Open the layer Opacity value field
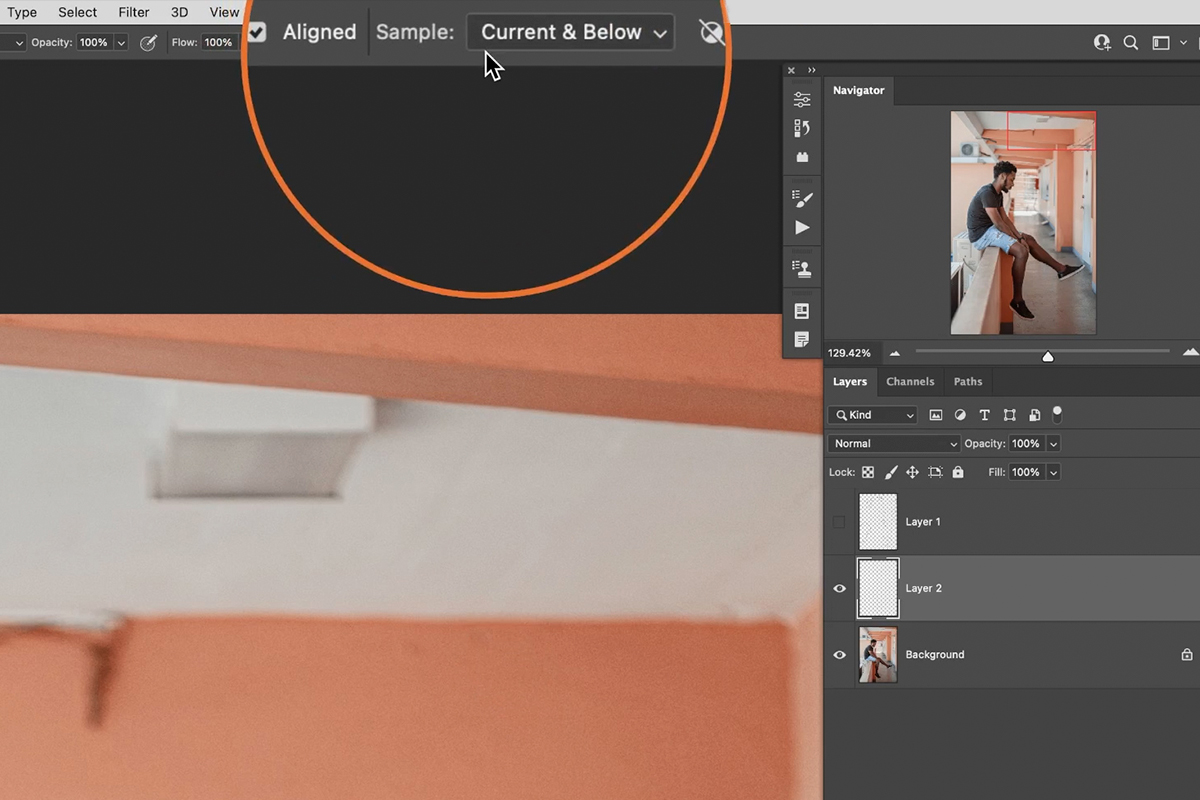Screen dimensions: 1200x800 click(x=1028, y=443)
